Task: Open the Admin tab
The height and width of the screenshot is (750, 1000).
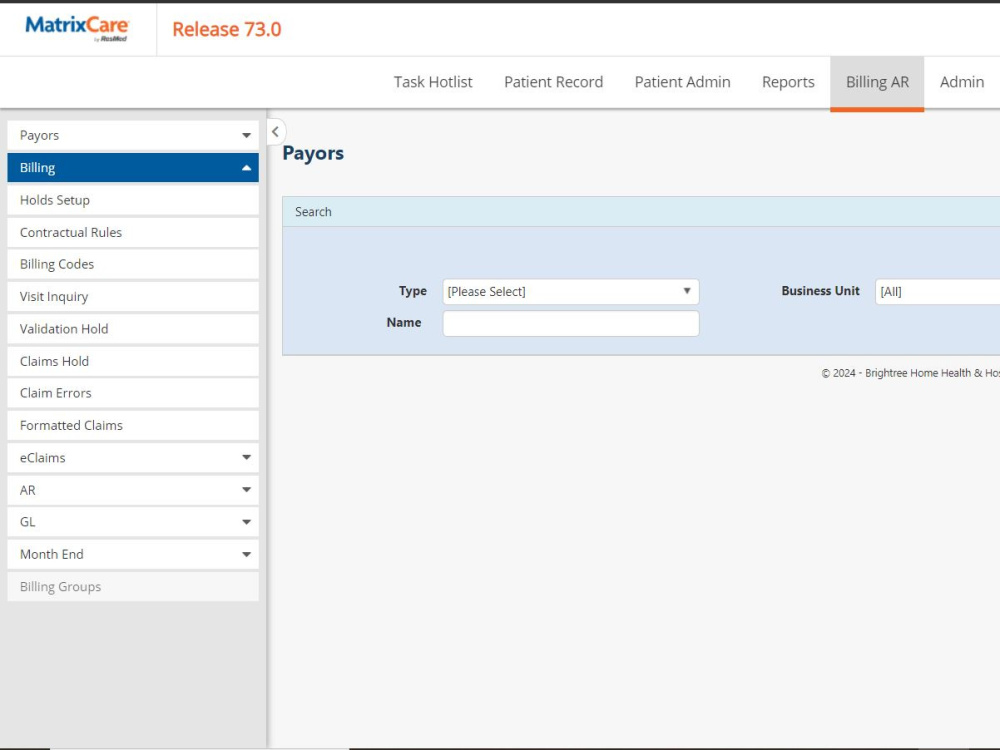Action: point(962,82)
